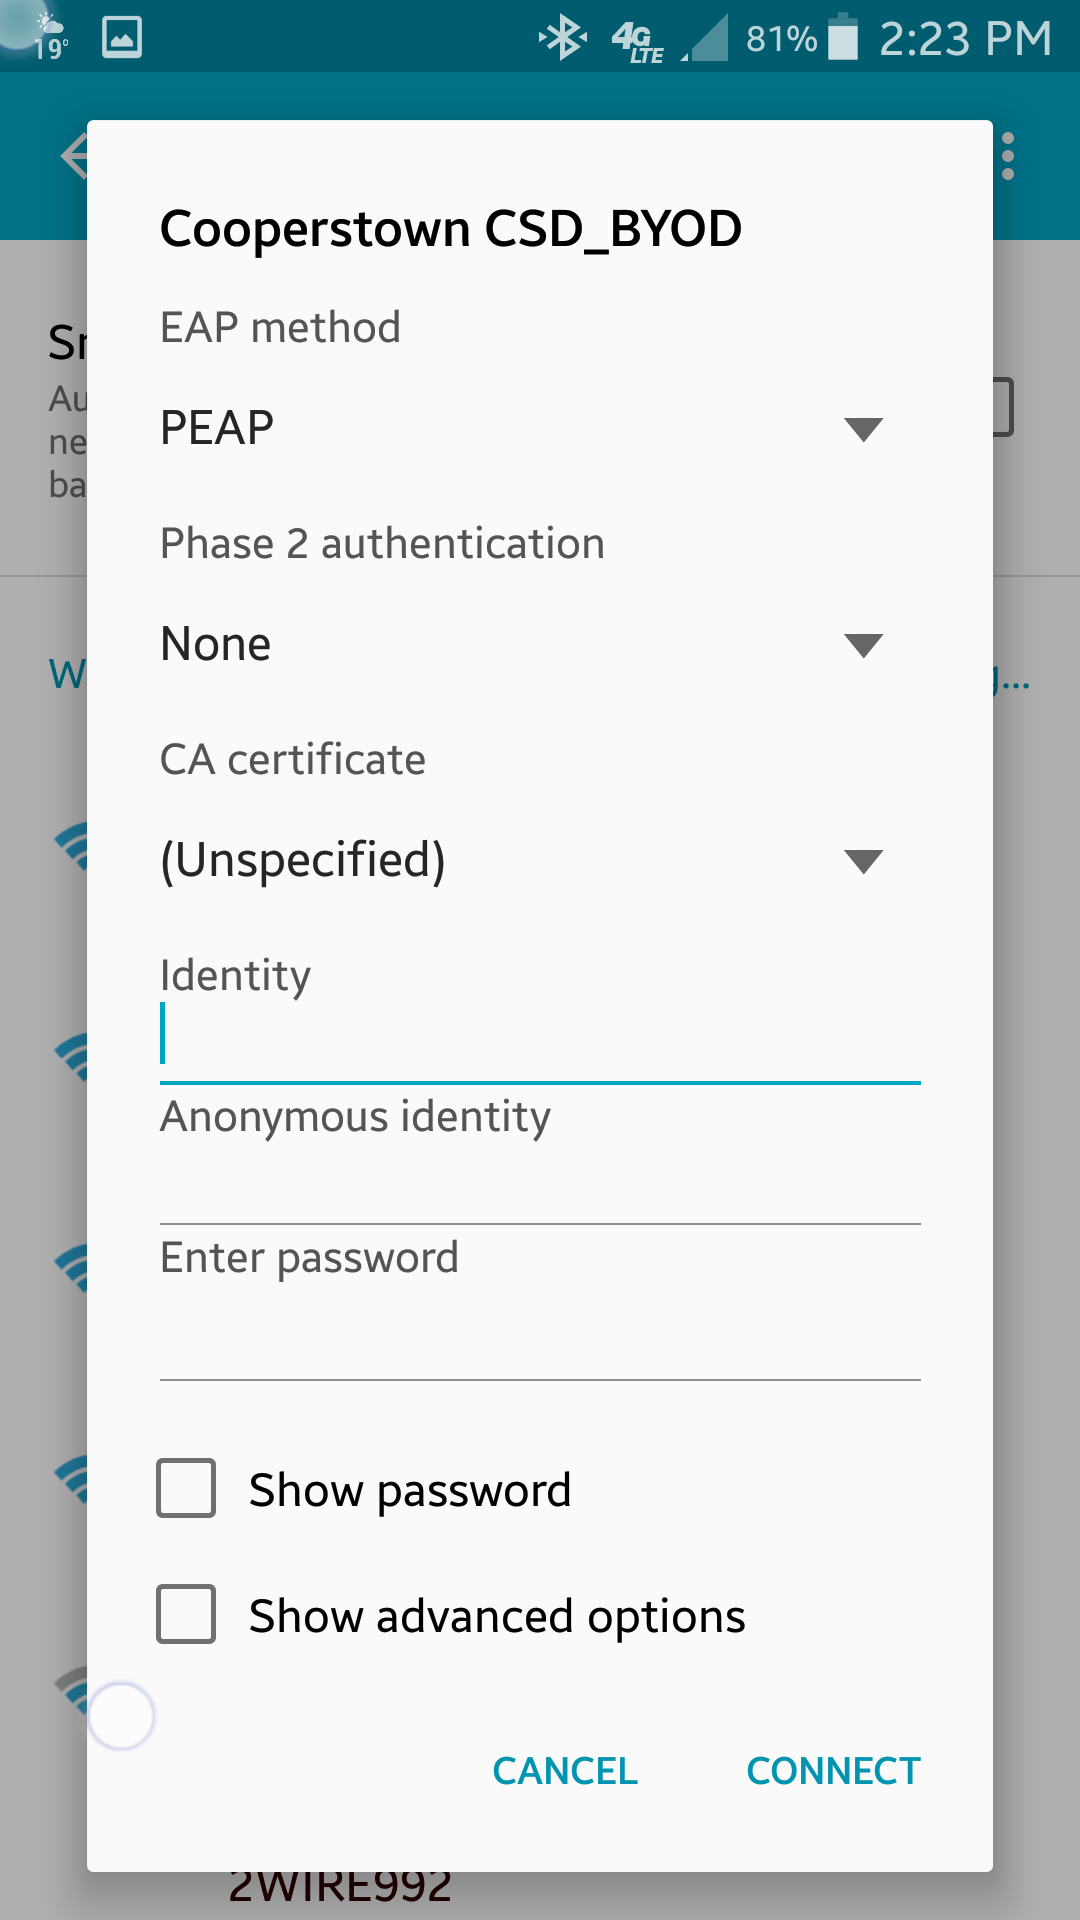1080x1920 pixels.
Task: Open the three-dot overflow menu
Action: pyautogui.click(x=1008, y=156)
